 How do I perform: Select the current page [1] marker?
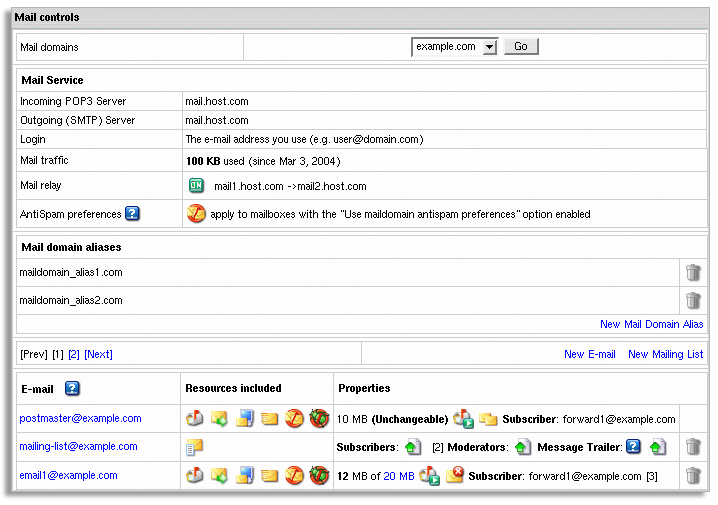click(x=58, y=354)
